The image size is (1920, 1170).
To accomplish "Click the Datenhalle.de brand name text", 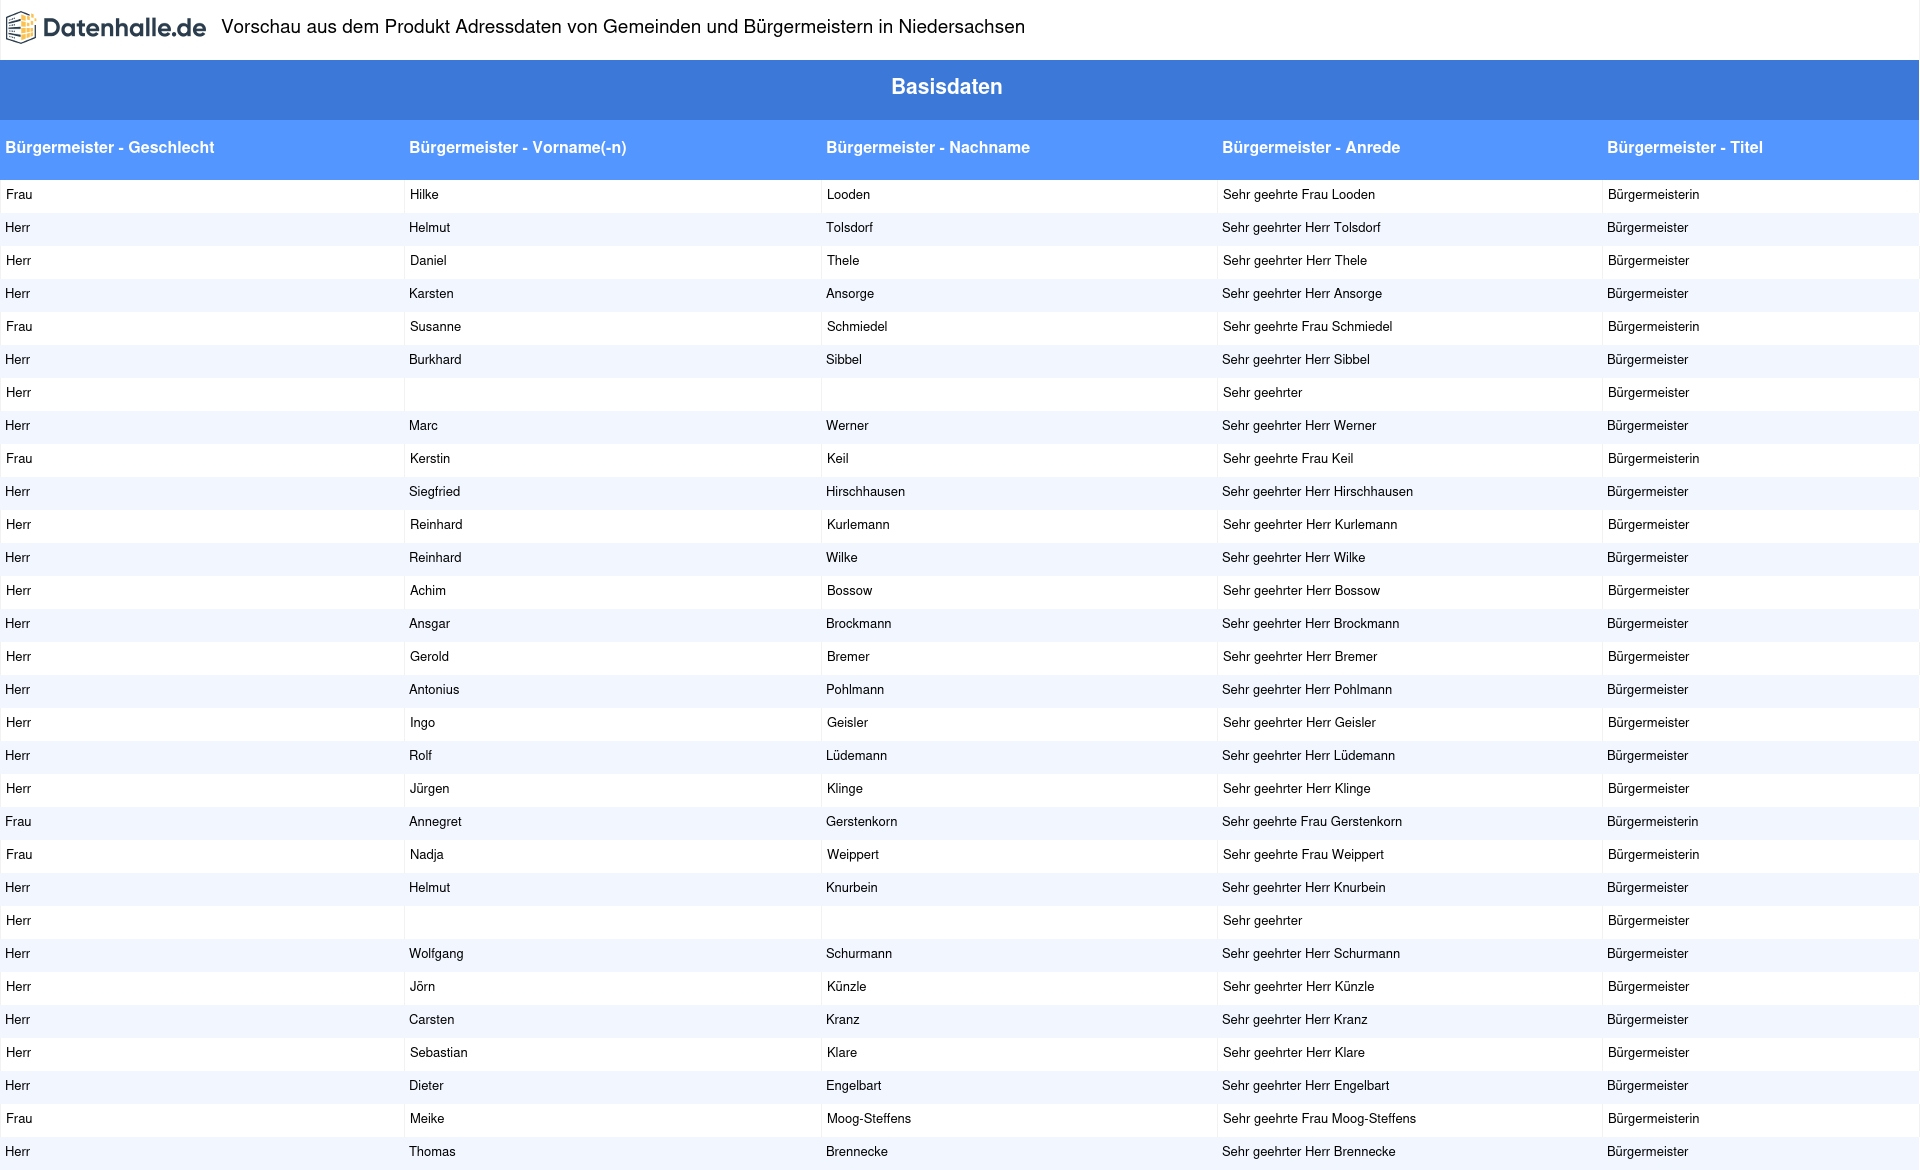I will click(x=124, y=28).
